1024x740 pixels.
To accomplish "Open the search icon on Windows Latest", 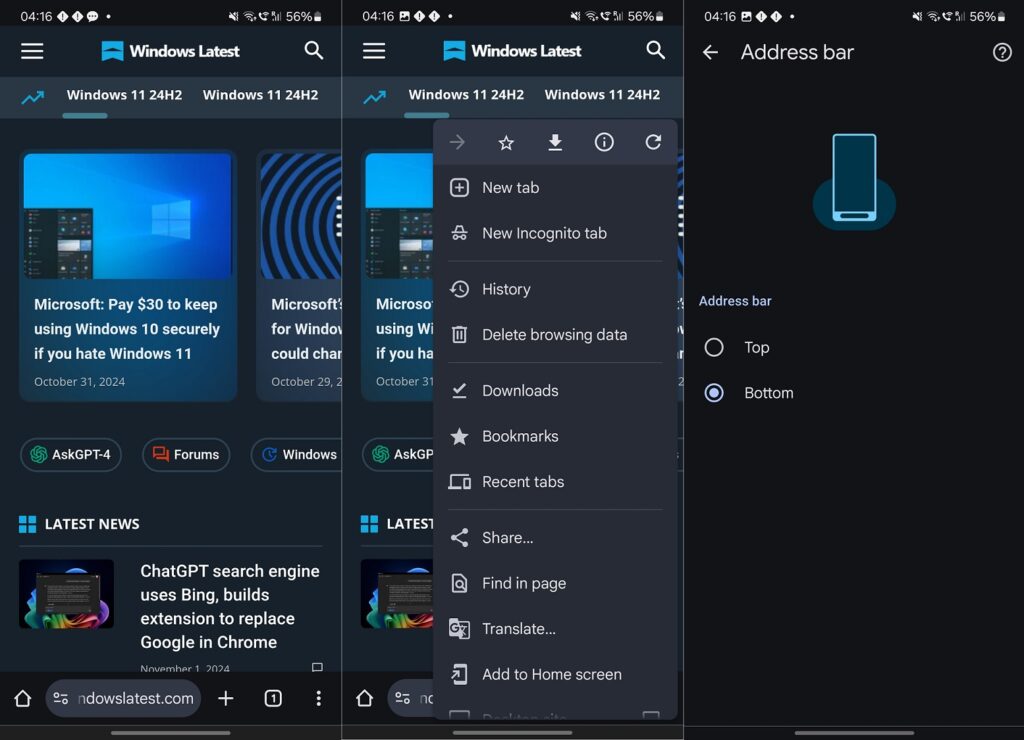I will 314,51.
